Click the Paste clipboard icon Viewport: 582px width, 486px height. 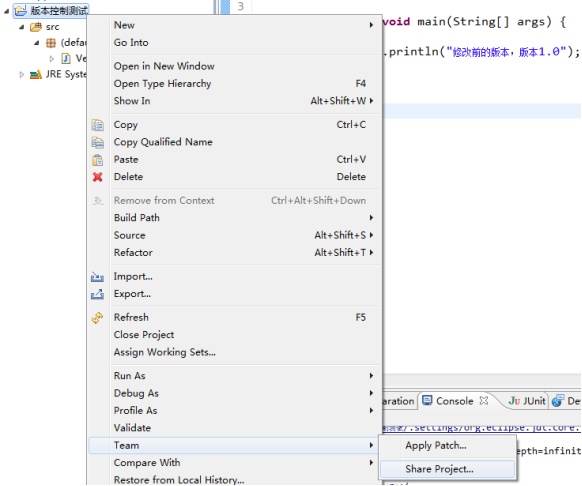click(98, 160)
